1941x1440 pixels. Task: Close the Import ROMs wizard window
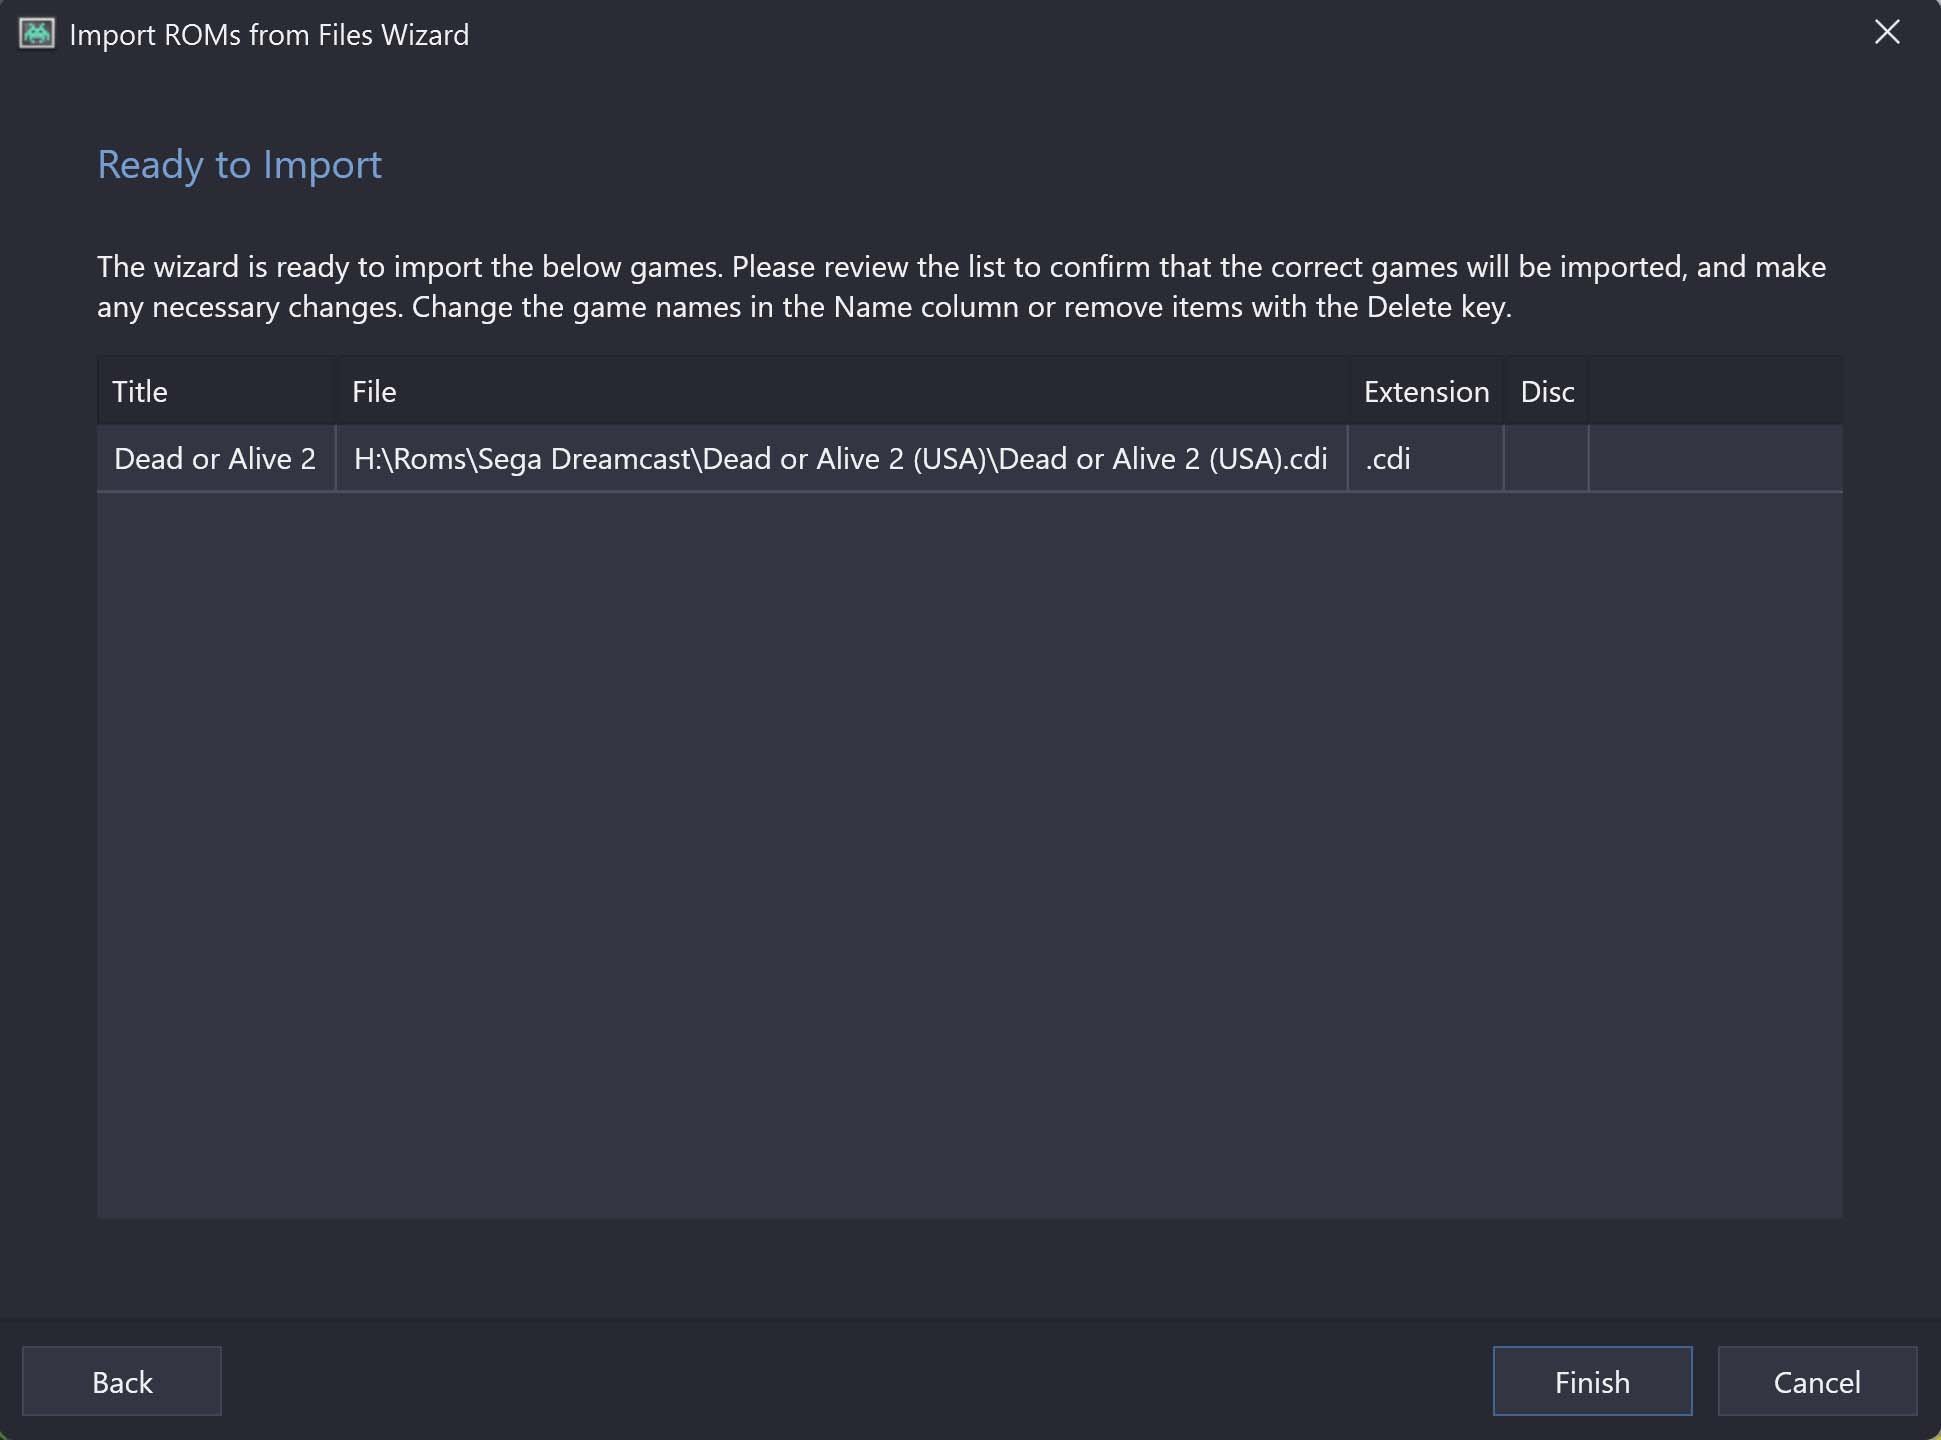1886,33
